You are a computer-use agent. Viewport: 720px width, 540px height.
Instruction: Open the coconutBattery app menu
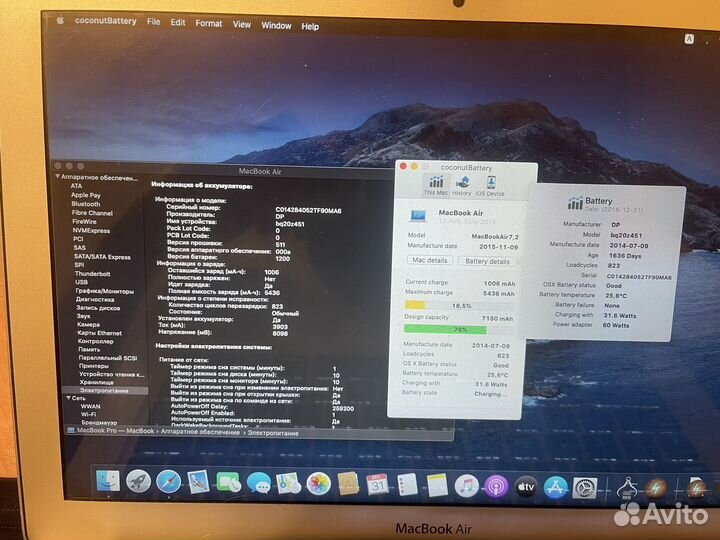(106, 21)
